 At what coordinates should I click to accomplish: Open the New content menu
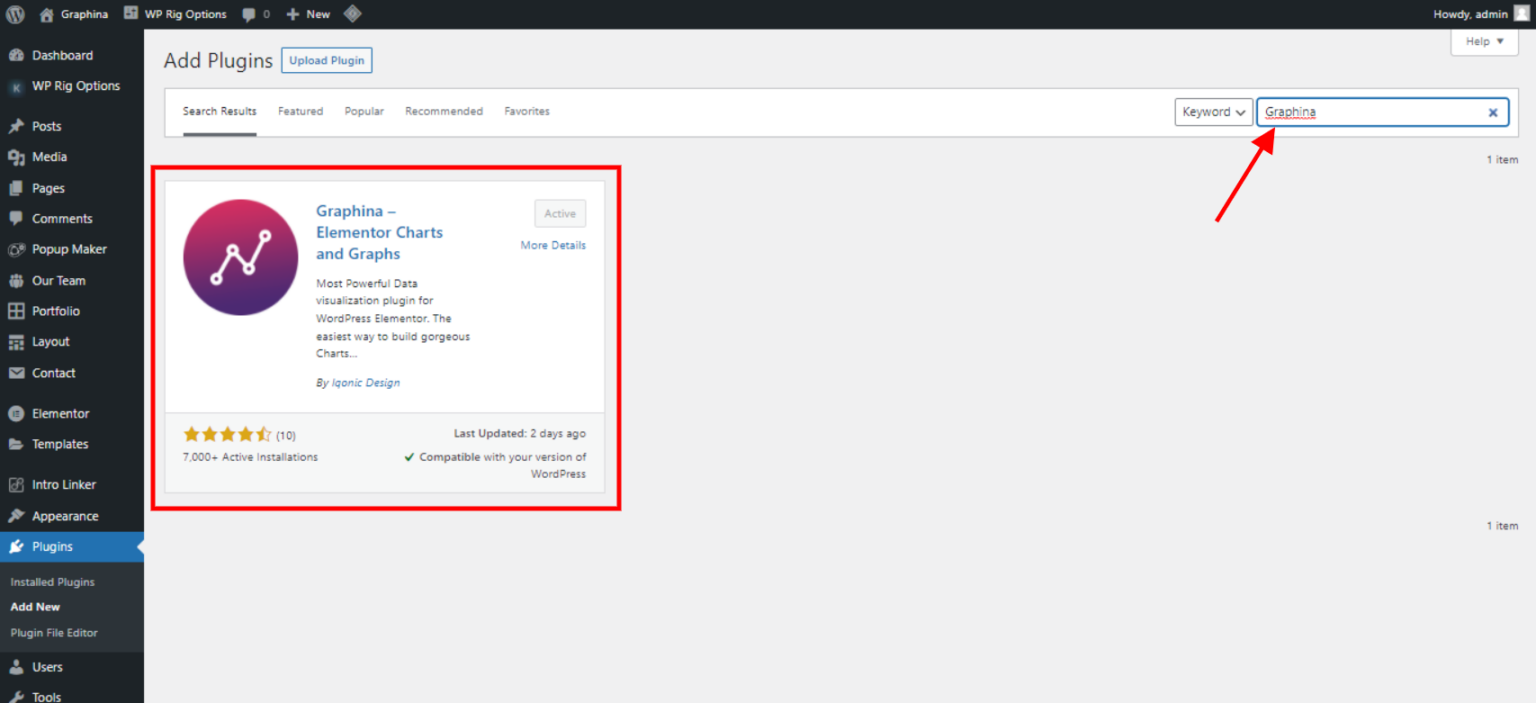point(308,13)
